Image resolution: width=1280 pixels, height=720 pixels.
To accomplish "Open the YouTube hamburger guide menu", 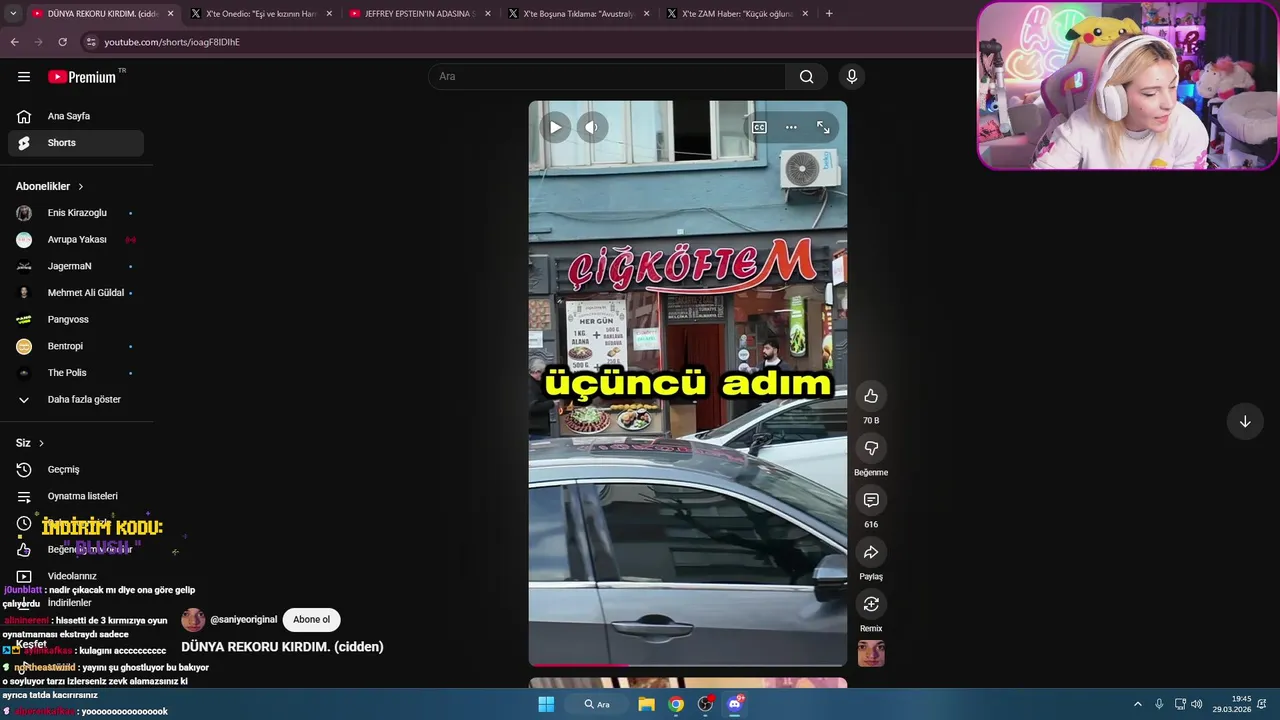I will pyautogui.click(x=24, y=77).
